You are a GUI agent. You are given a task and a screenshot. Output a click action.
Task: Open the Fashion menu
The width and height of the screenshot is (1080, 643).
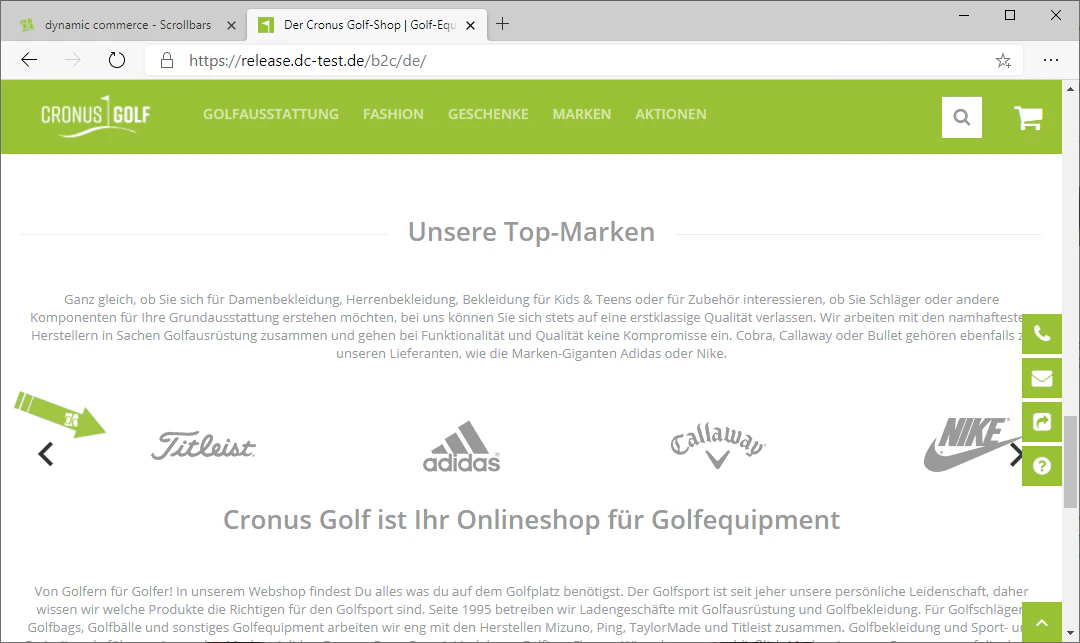click(393, 114)
